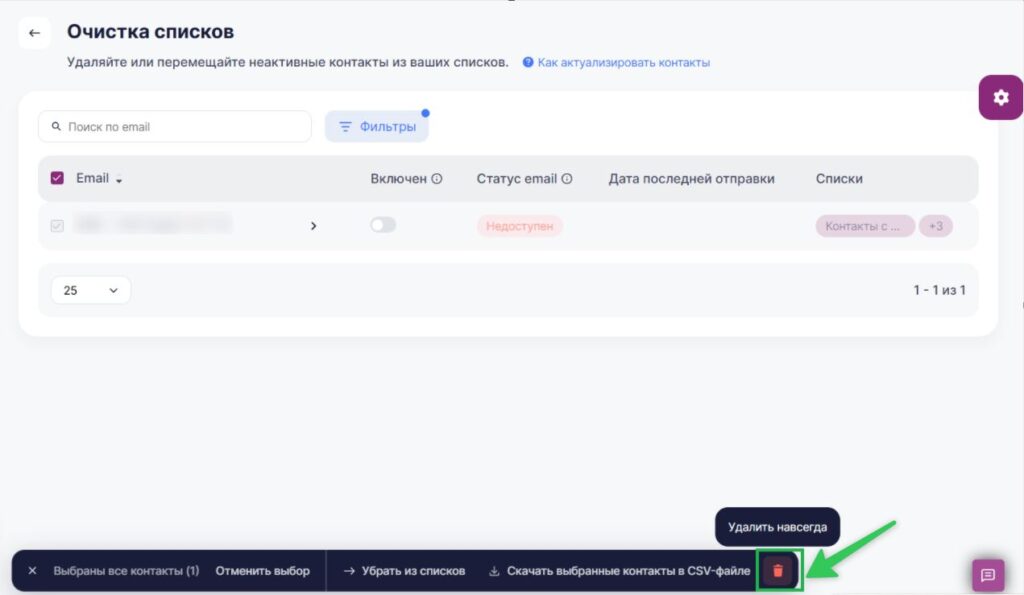
Task: Switch on the Включен toggle for the contact
Action: (383, 225)
